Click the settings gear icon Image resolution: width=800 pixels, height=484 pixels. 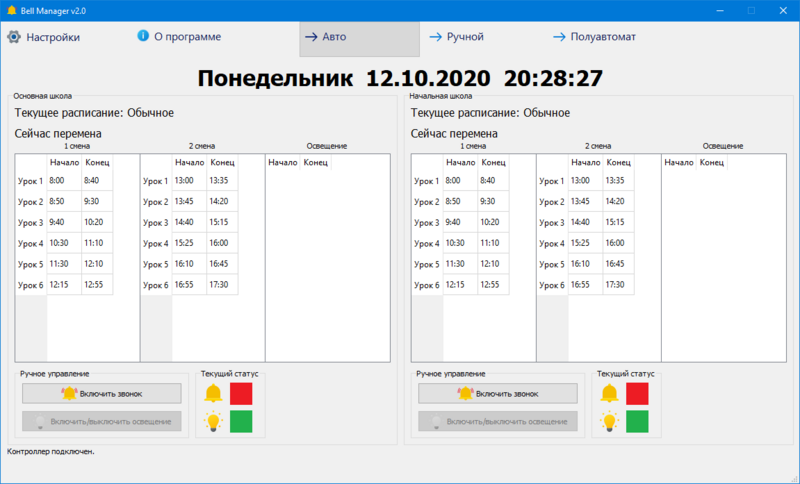(x=14, y=37)
